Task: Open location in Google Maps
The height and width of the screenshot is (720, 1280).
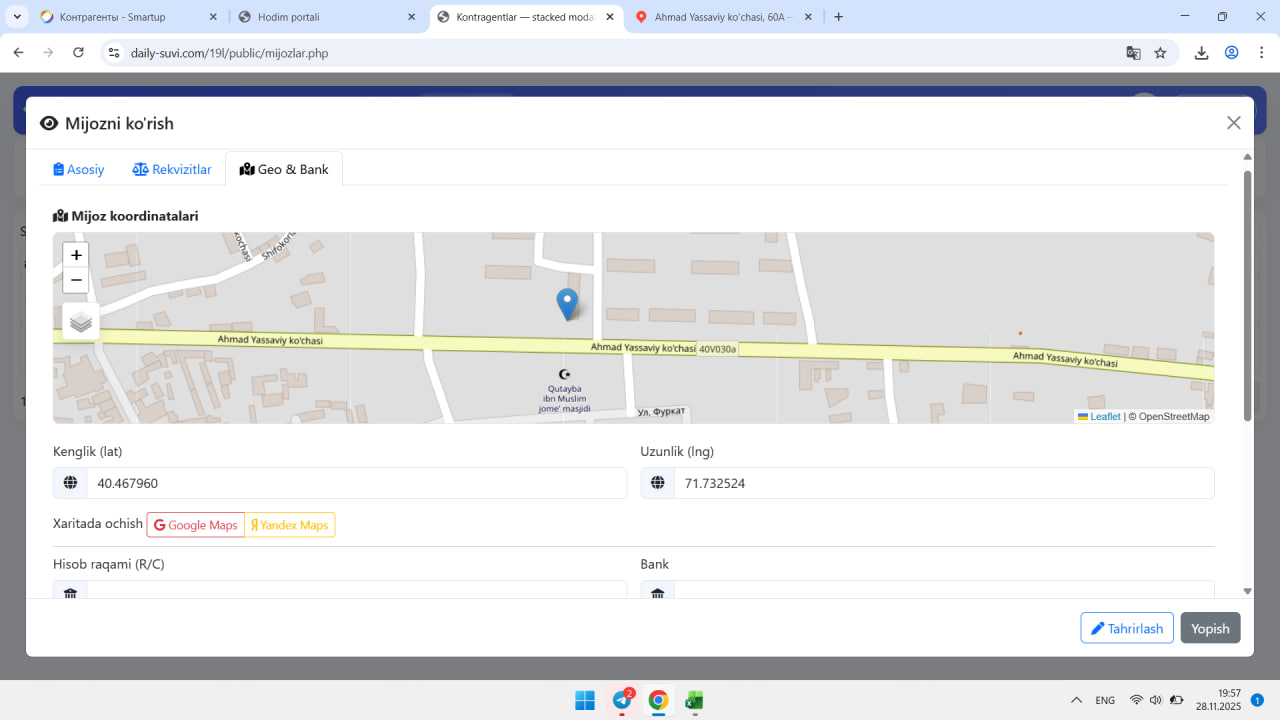Action: coord(196,525)
